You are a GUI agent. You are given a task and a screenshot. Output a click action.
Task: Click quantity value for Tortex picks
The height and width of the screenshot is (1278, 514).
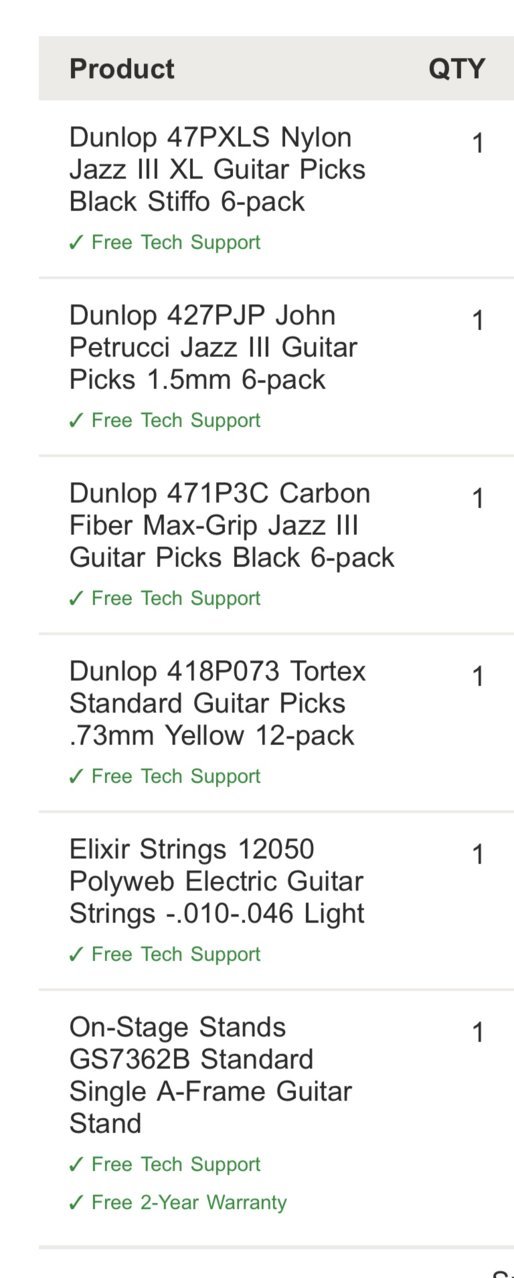pos(478,677)
